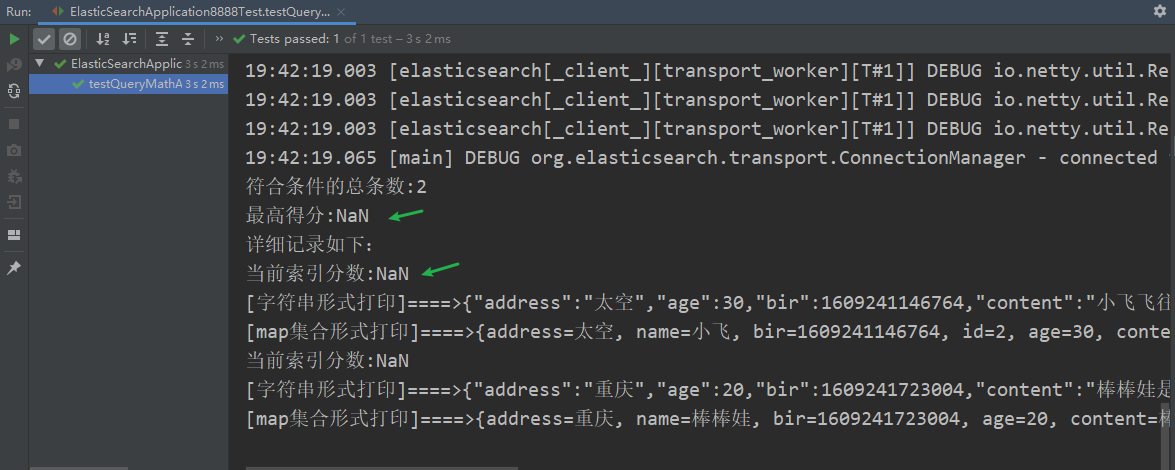
Task: Click the '符合条件的总条数:2' output line
Action: tap(336, 187)
